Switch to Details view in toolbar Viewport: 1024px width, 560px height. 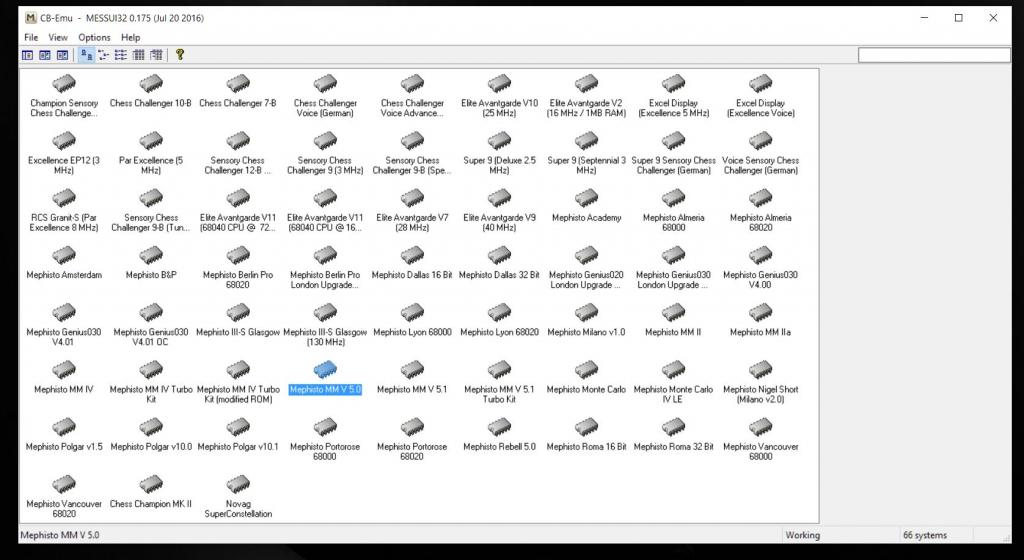coord(138,55)
